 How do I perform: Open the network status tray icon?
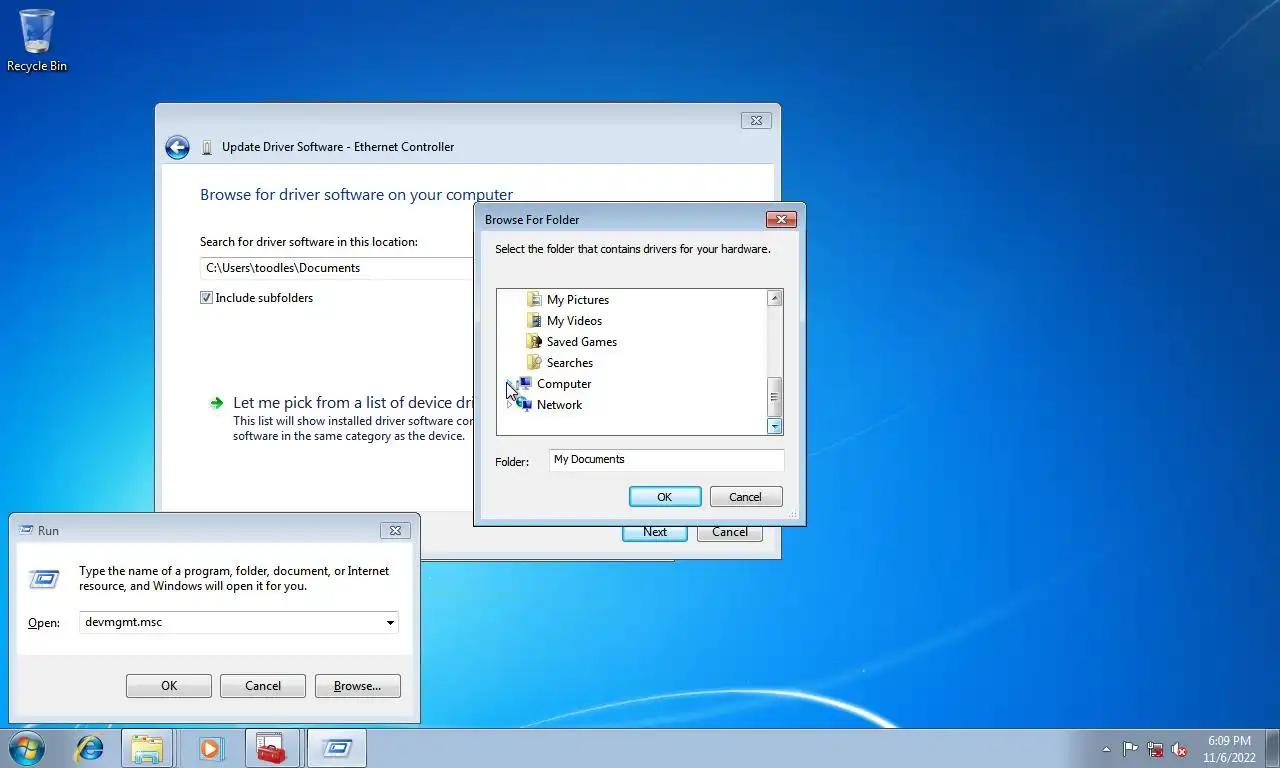click(1155, 749)
